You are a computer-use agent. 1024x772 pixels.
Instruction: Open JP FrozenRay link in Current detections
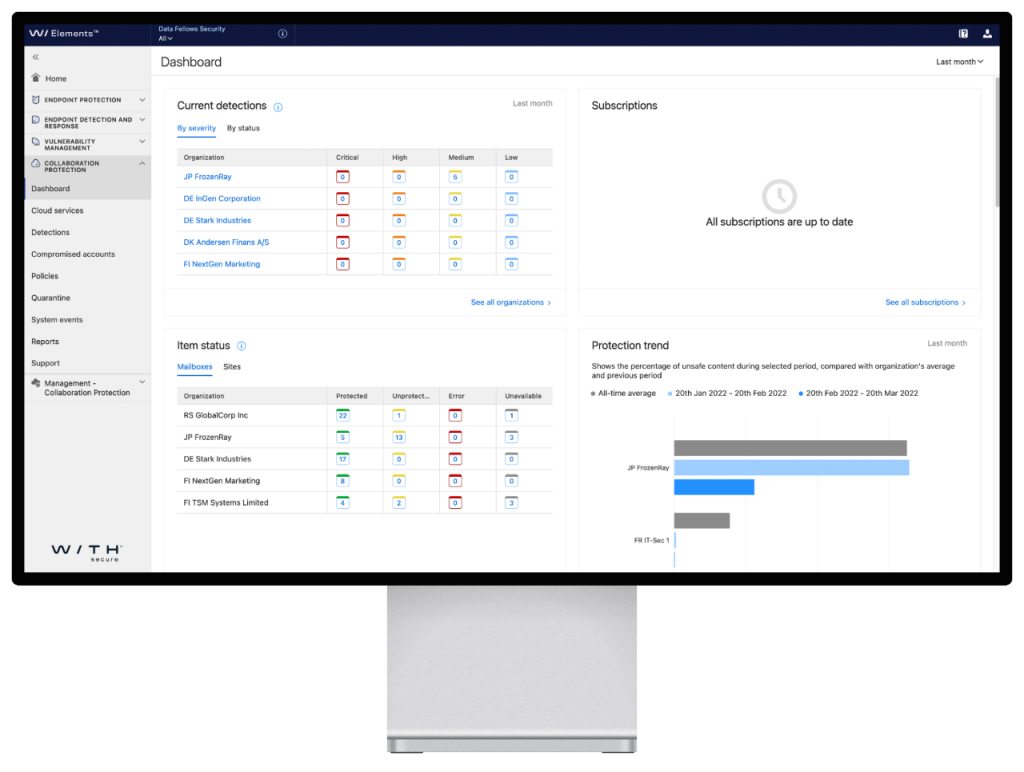(207, 177)
